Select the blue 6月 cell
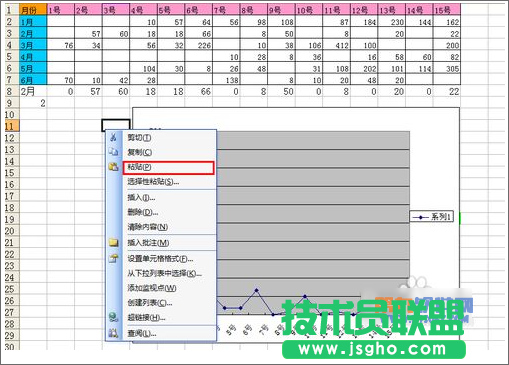Screen dimensions: 509x365 [33, 80]
